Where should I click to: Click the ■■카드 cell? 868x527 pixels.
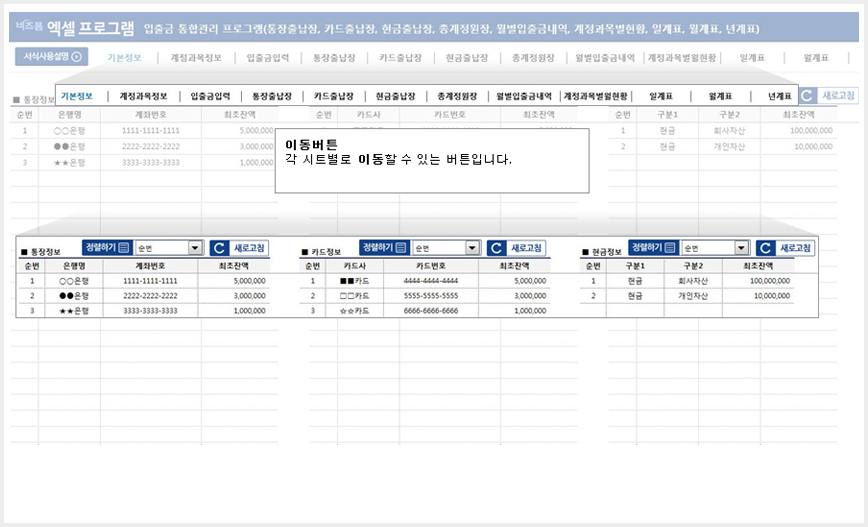click(355, 281)
